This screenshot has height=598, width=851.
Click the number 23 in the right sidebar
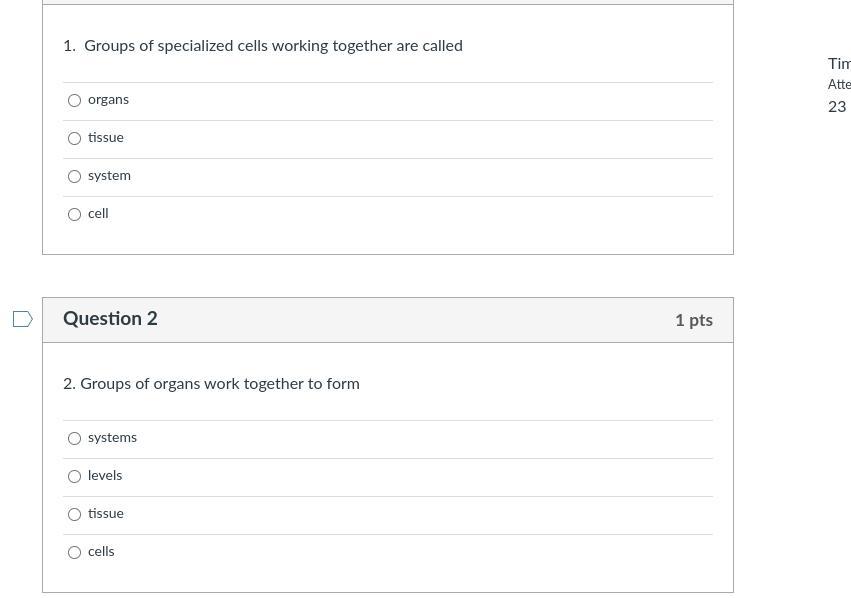pos(837,107)
